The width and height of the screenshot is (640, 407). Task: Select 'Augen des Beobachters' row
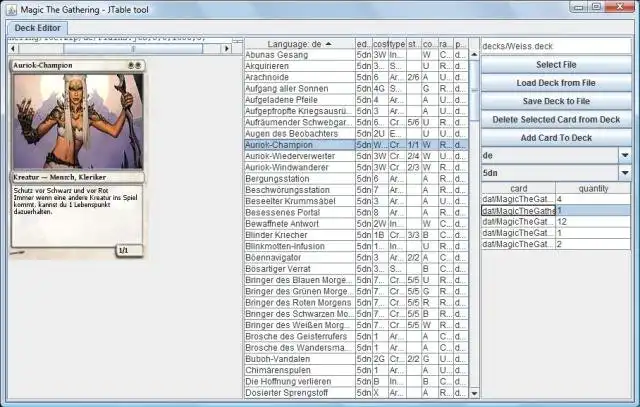click(x=356, y=133)
